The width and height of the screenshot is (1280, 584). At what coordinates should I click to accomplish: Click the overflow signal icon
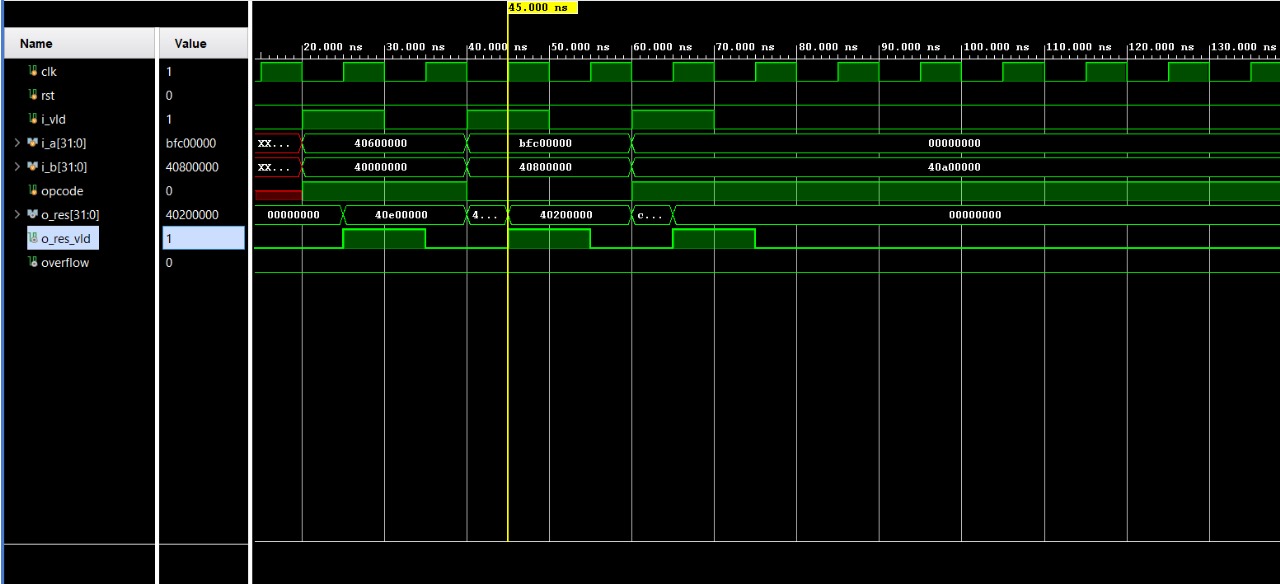pyautogui.click(x=33, y=263)
